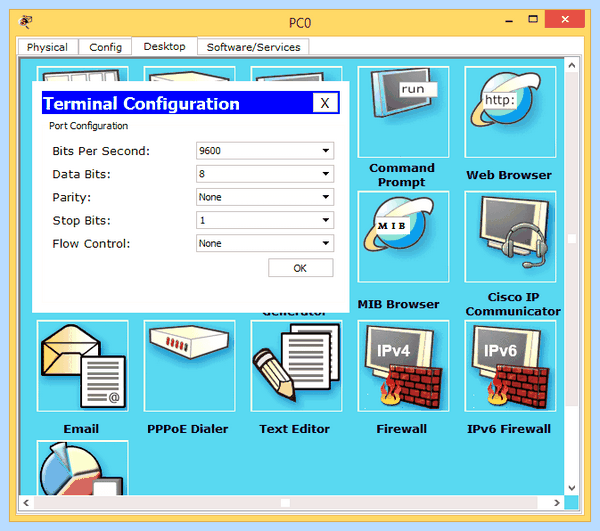This screenshot has height=531, width=600.
Task: Close Terminal Configuration with X button
Action: 325,103
